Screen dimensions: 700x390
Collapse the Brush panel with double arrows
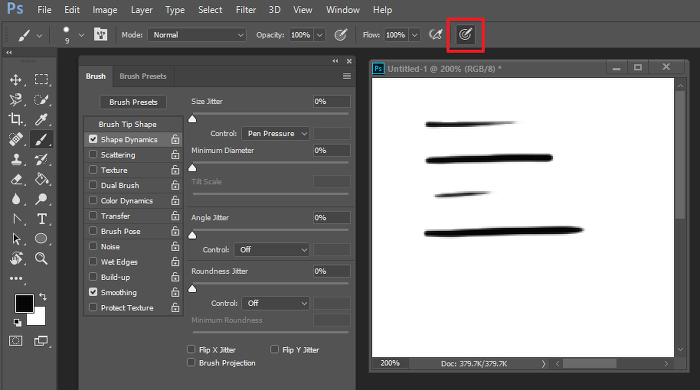[335, 61]
